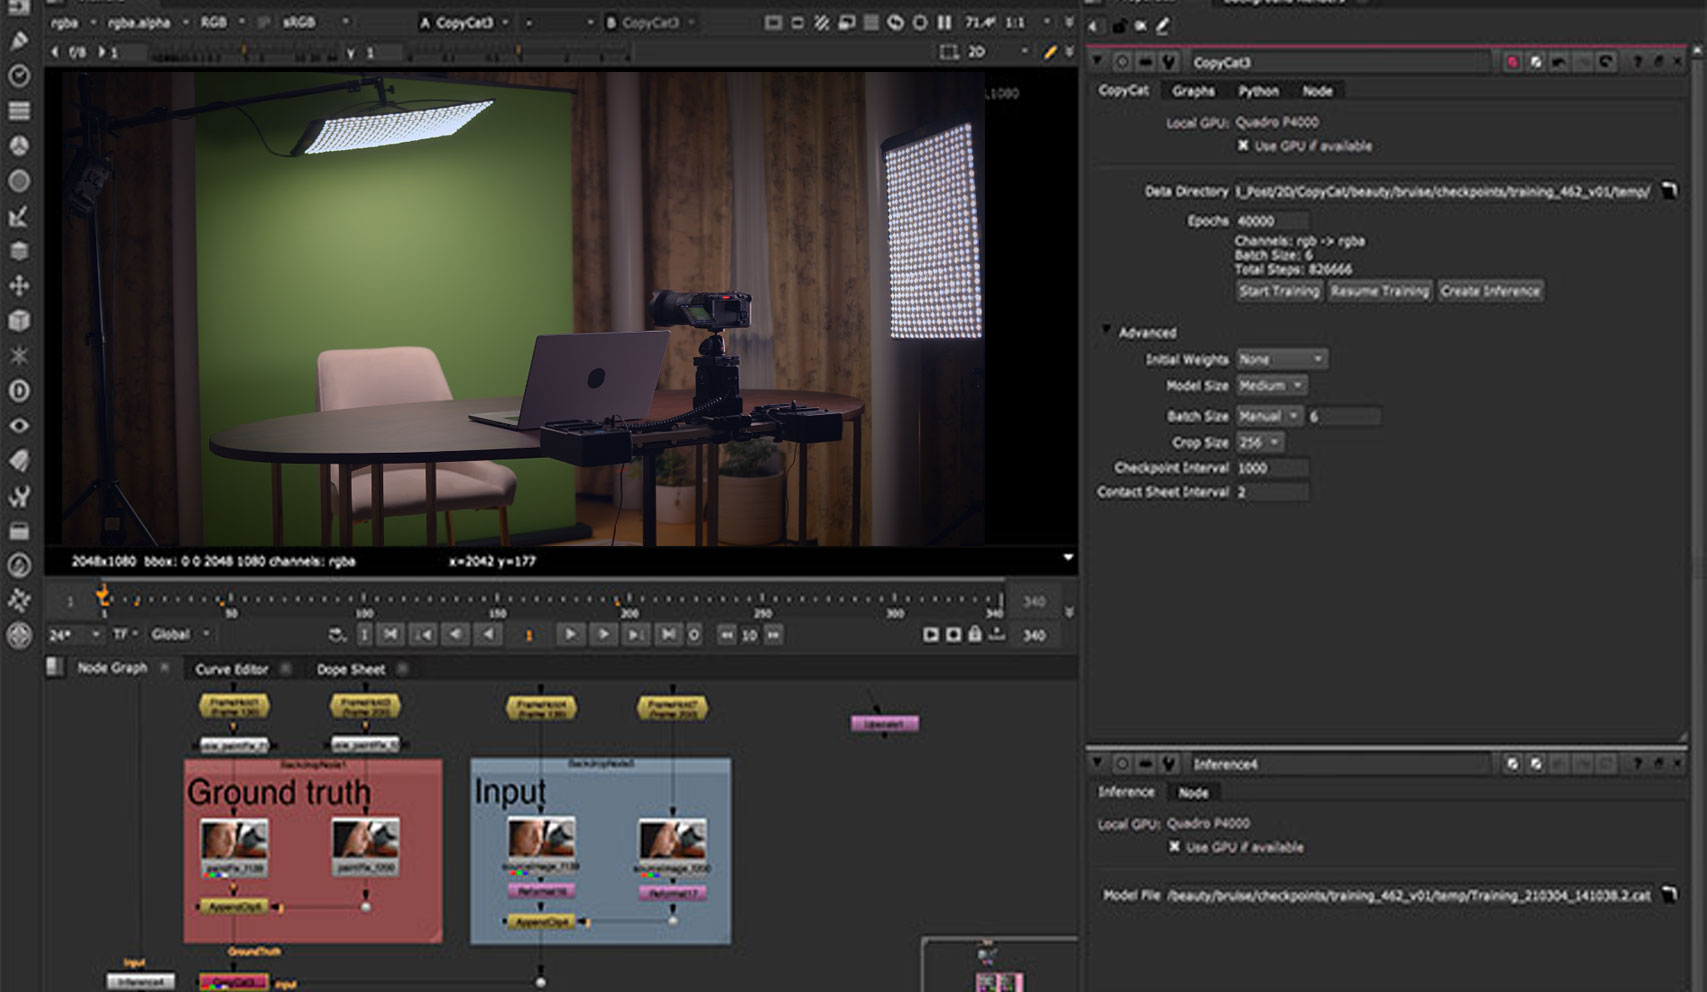Click the Epochs input field
Image resolution: width=1707 pixels, height=992 pixels.
click(x=1271, y=220)
